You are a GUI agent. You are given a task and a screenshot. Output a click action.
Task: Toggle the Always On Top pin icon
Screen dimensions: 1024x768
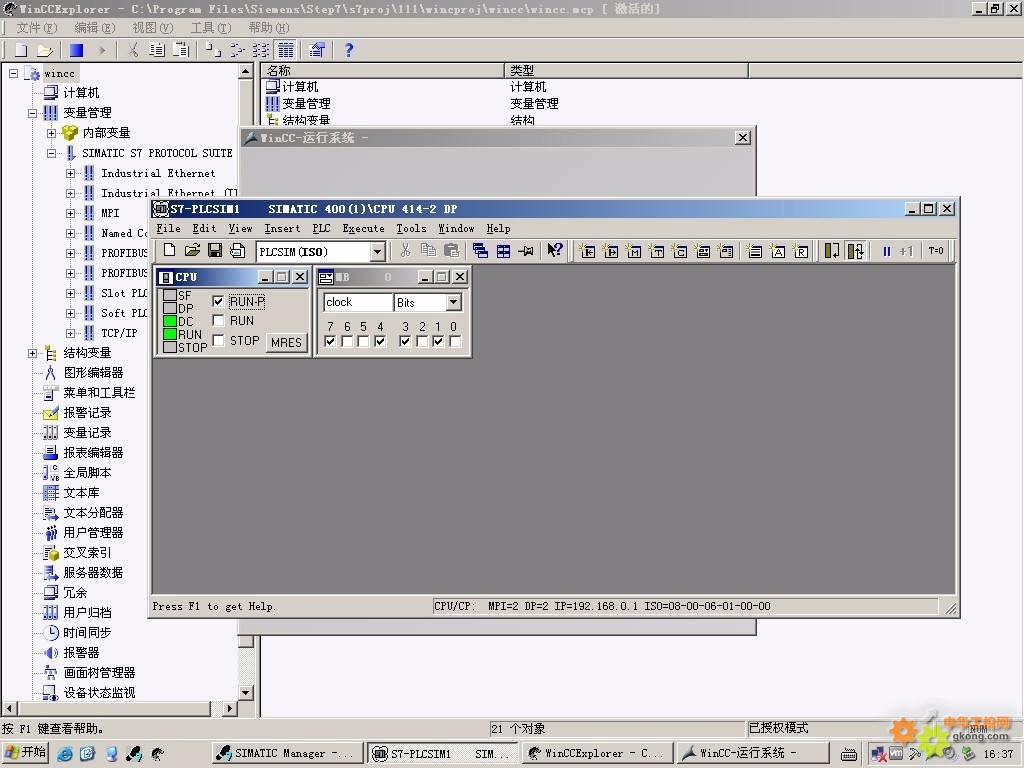pyautogui.click(x=526, y=251)
